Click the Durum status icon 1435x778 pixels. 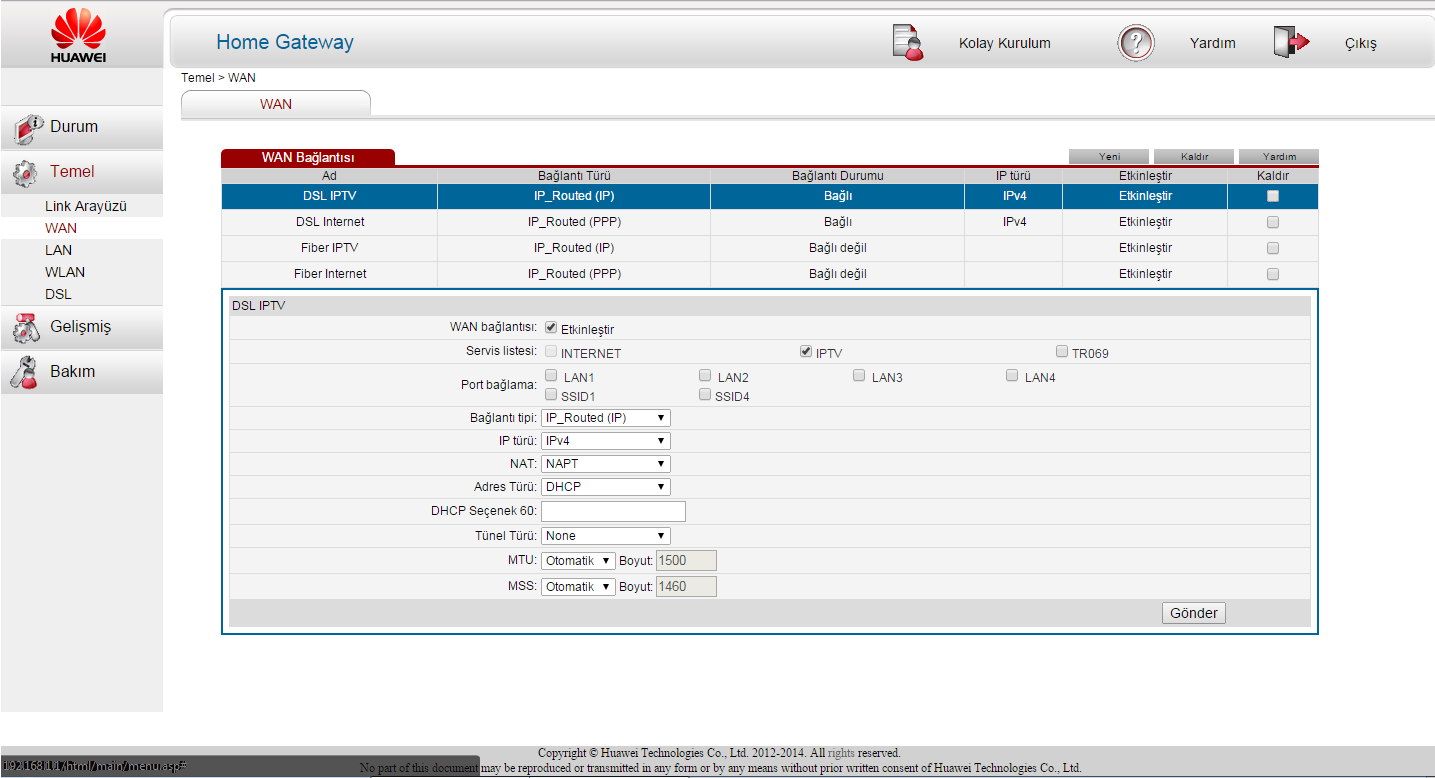27,128
